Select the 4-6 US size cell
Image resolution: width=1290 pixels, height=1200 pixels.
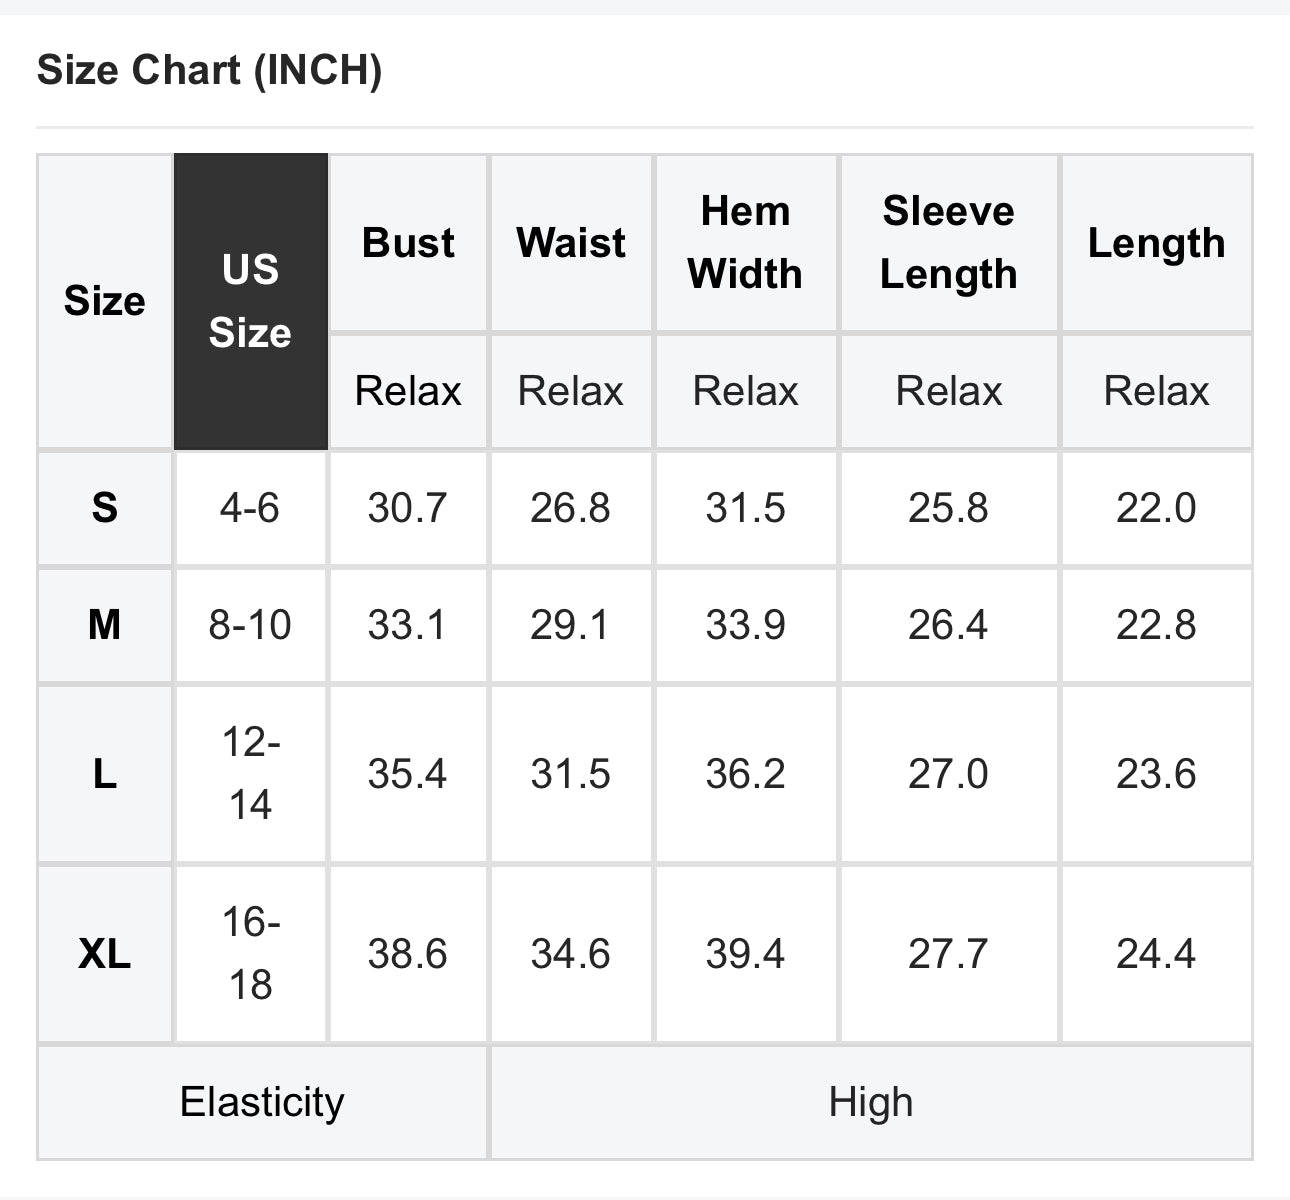(x=250, y=508)
